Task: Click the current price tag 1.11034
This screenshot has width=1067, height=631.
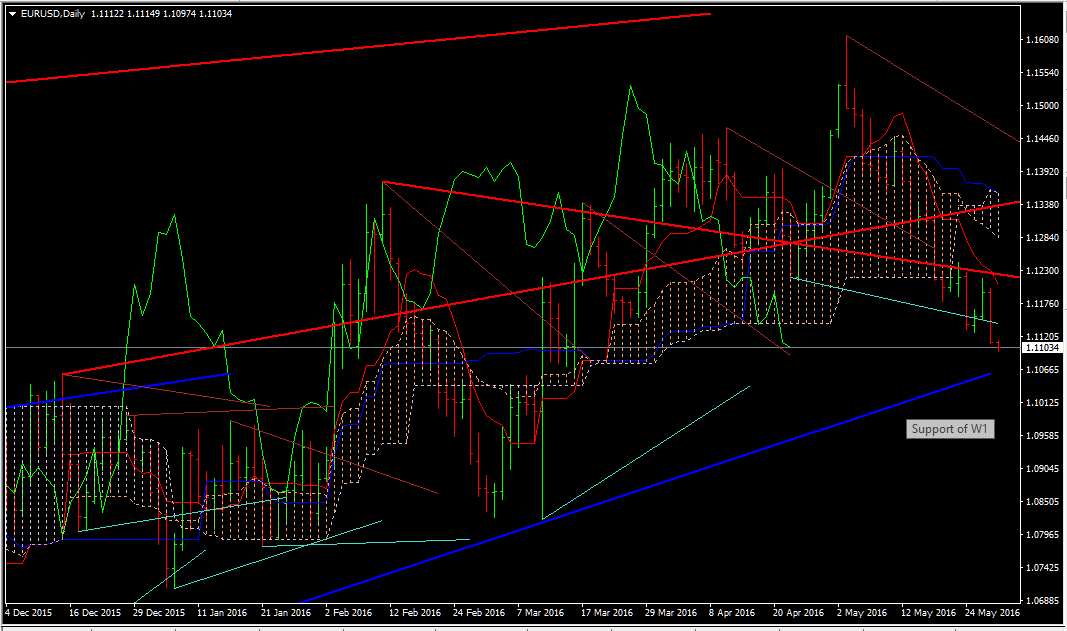Action: tap(1043, 348)
